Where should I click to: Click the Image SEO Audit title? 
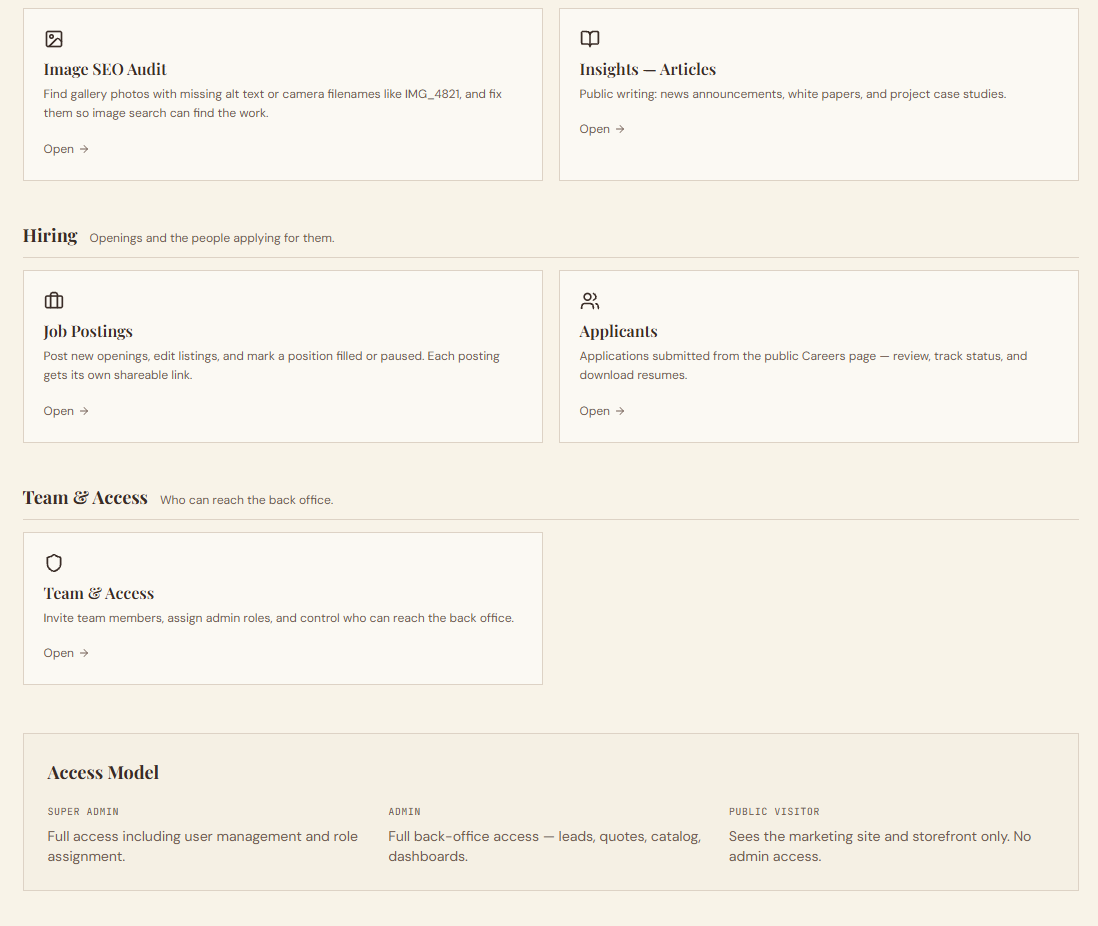click(105, 69)
